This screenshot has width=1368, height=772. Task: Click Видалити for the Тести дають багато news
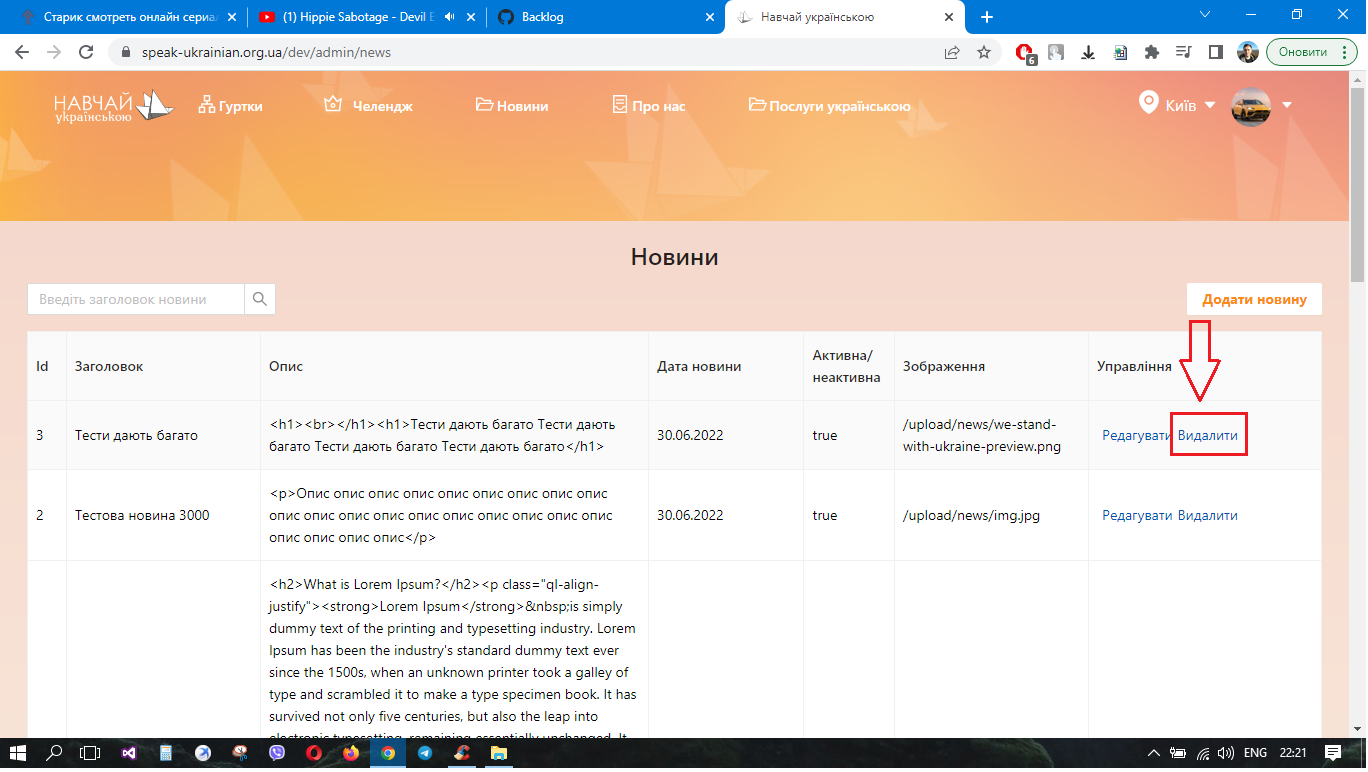pyautogui.click(x=1208, y=435)
